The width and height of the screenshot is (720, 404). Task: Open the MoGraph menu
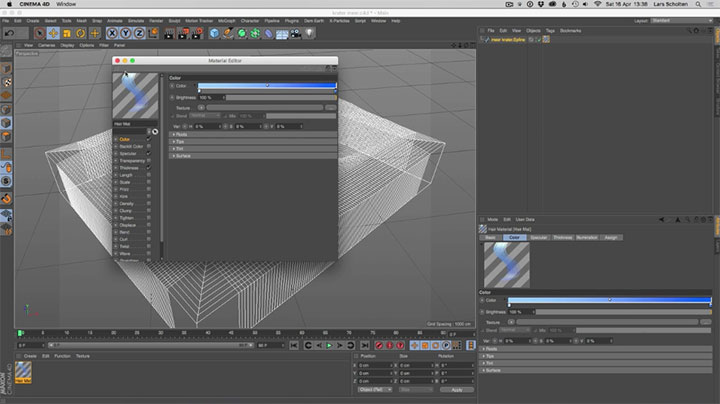coord(226,21)
